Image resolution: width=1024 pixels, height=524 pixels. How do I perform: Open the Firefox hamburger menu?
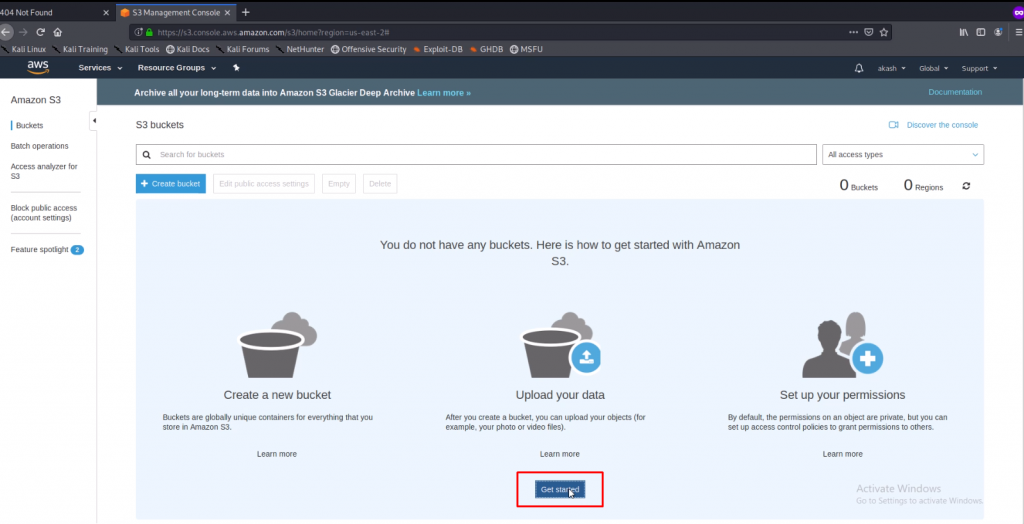pos(1018,32)
